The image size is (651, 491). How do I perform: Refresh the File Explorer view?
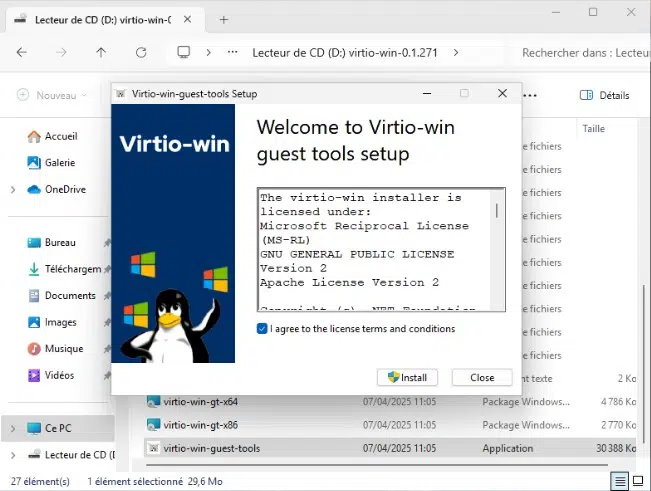(141, 52)
